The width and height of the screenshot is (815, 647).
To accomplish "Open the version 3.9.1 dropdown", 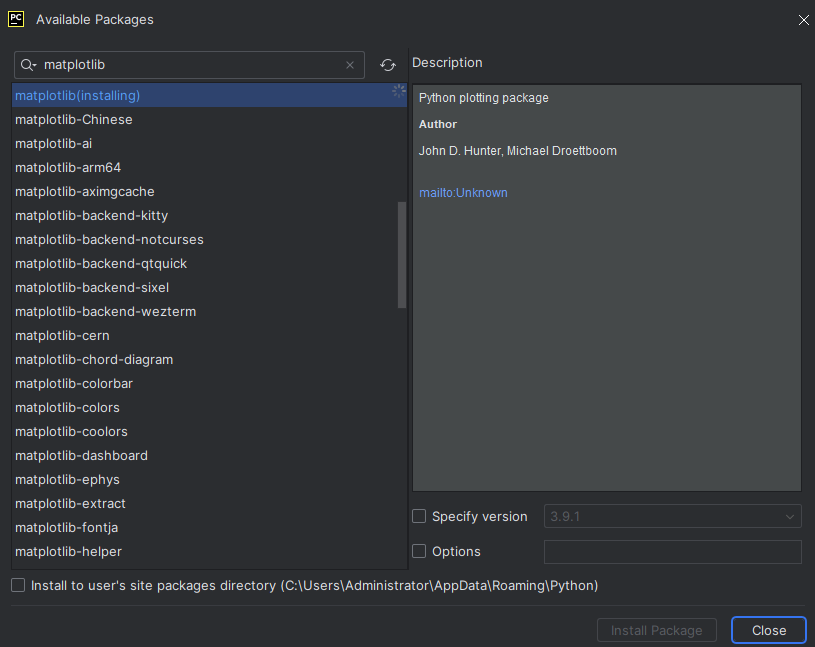I will click(673, 516).
